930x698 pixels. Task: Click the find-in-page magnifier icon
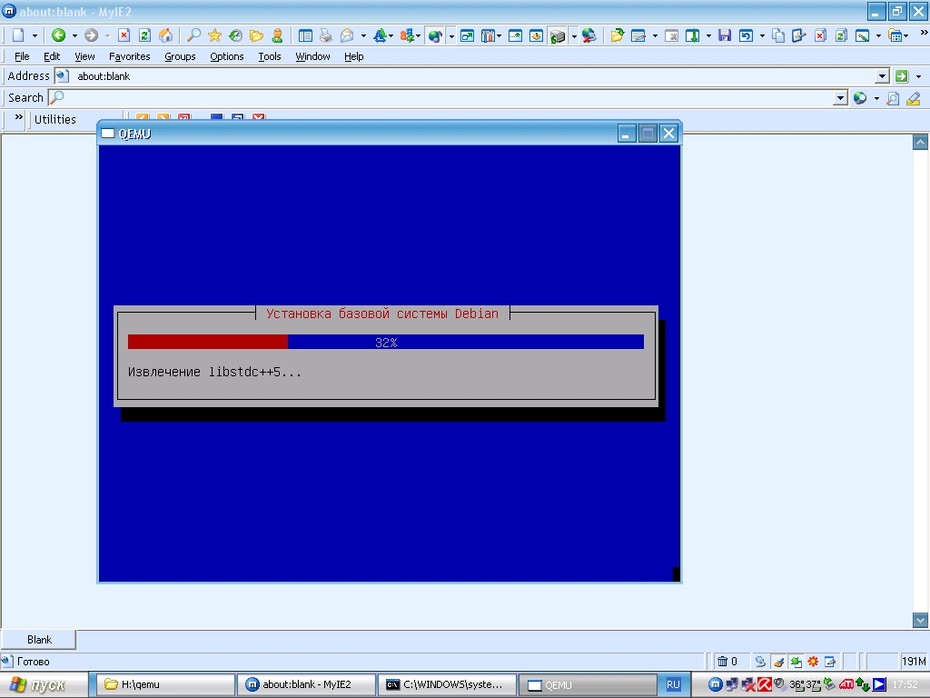pos(893,98)
